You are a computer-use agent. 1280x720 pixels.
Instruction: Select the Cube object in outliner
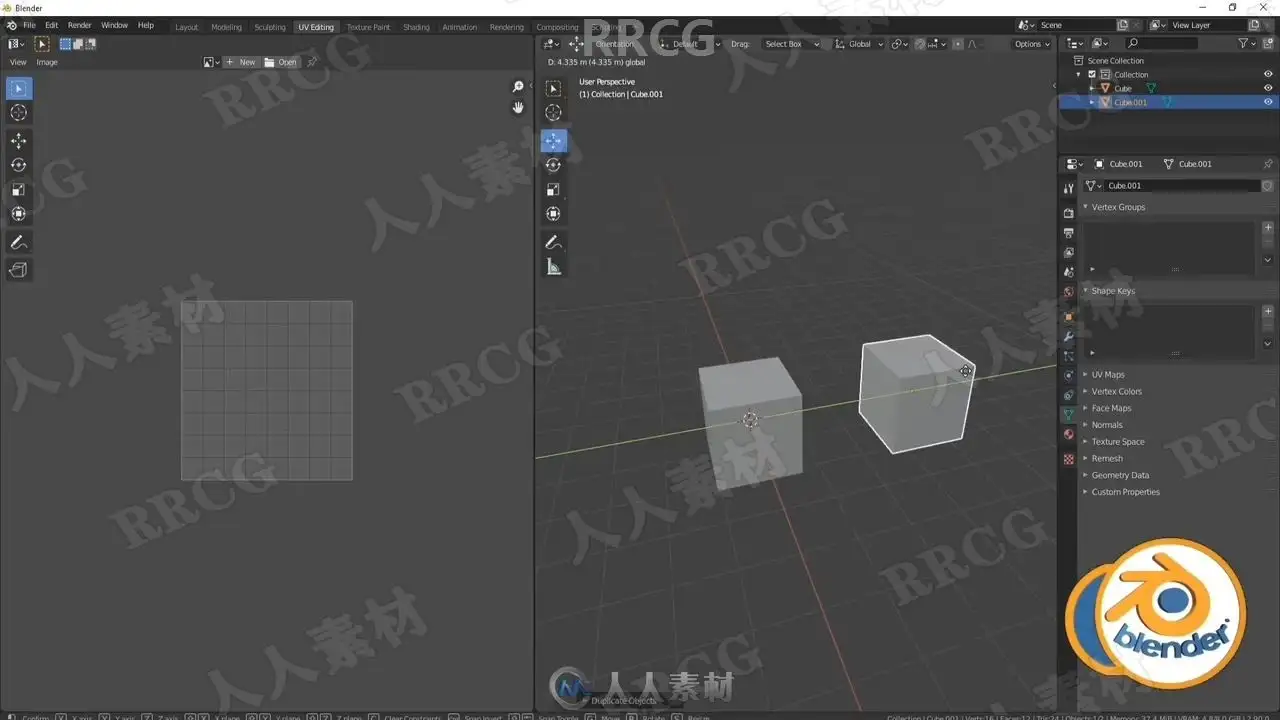pyautogui.click(x=1123, y=88)
